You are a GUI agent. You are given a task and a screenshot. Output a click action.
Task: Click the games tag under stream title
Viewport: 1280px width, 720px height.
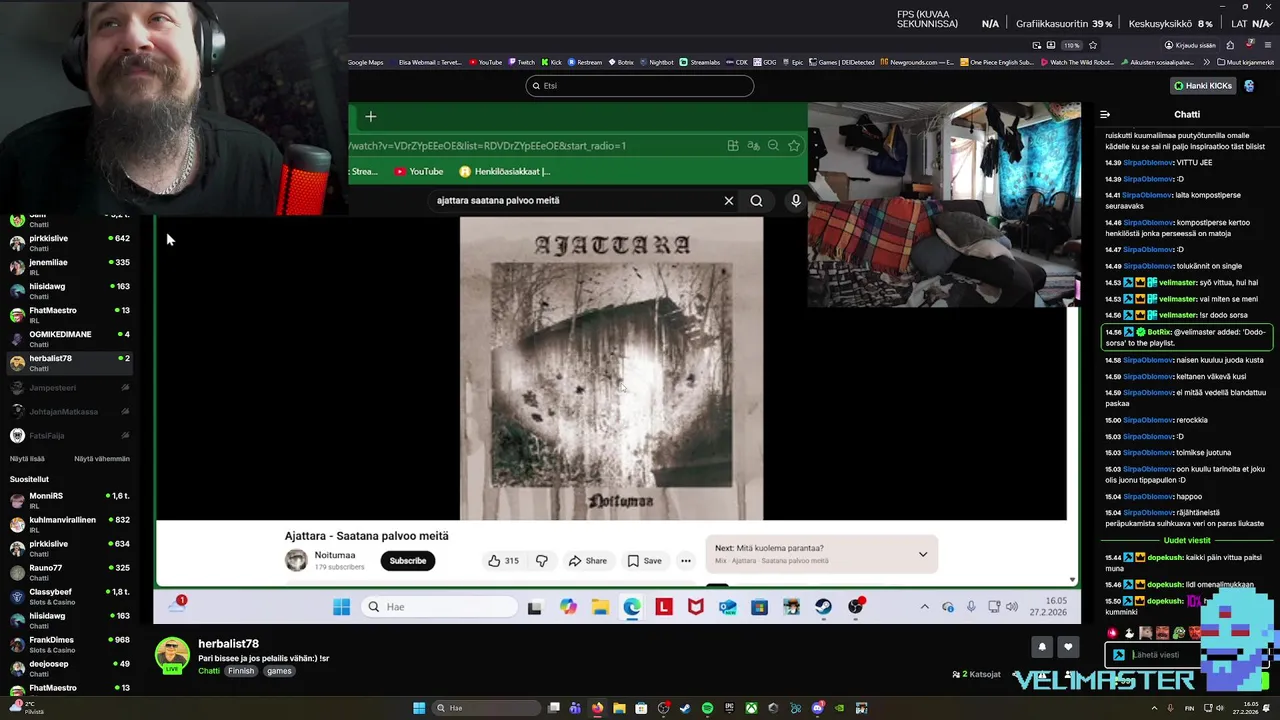279,671
